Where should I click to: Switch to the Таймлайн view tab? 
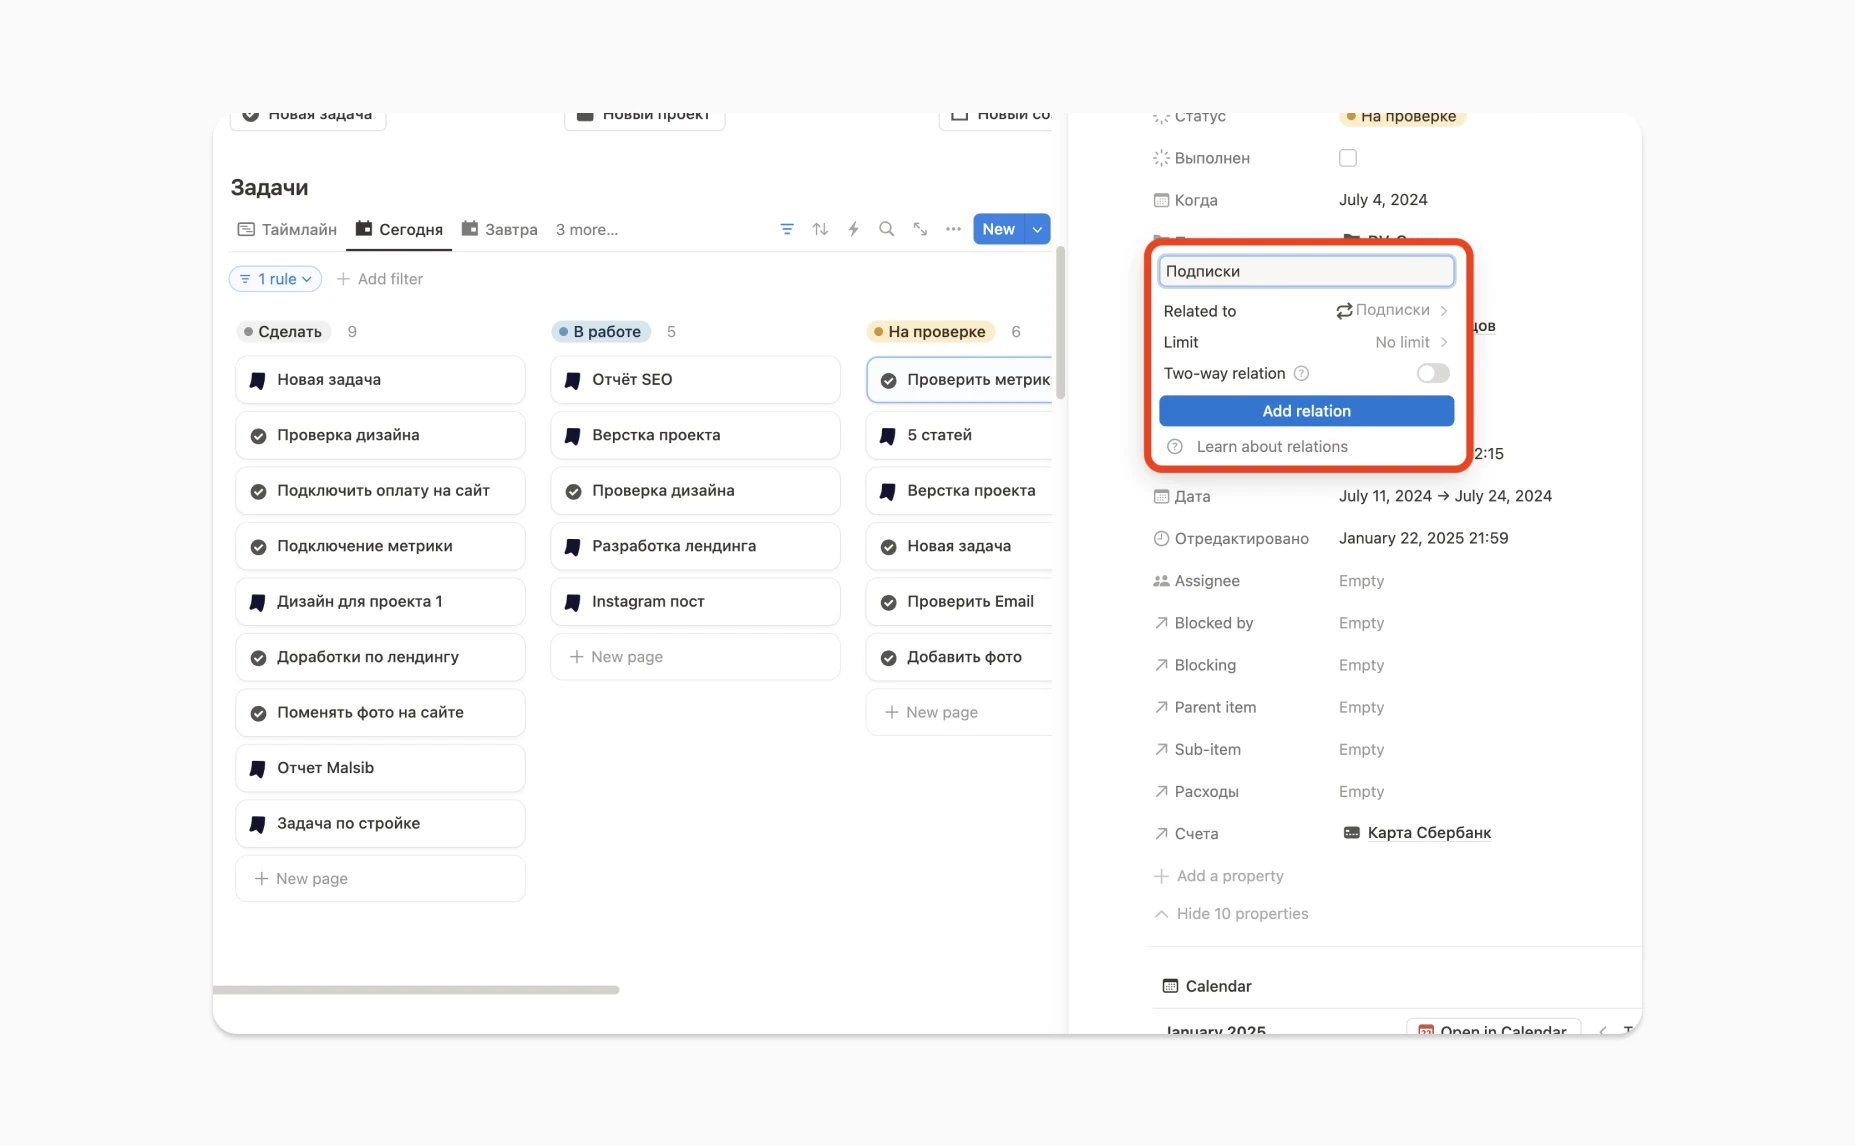tap(288, 230)
